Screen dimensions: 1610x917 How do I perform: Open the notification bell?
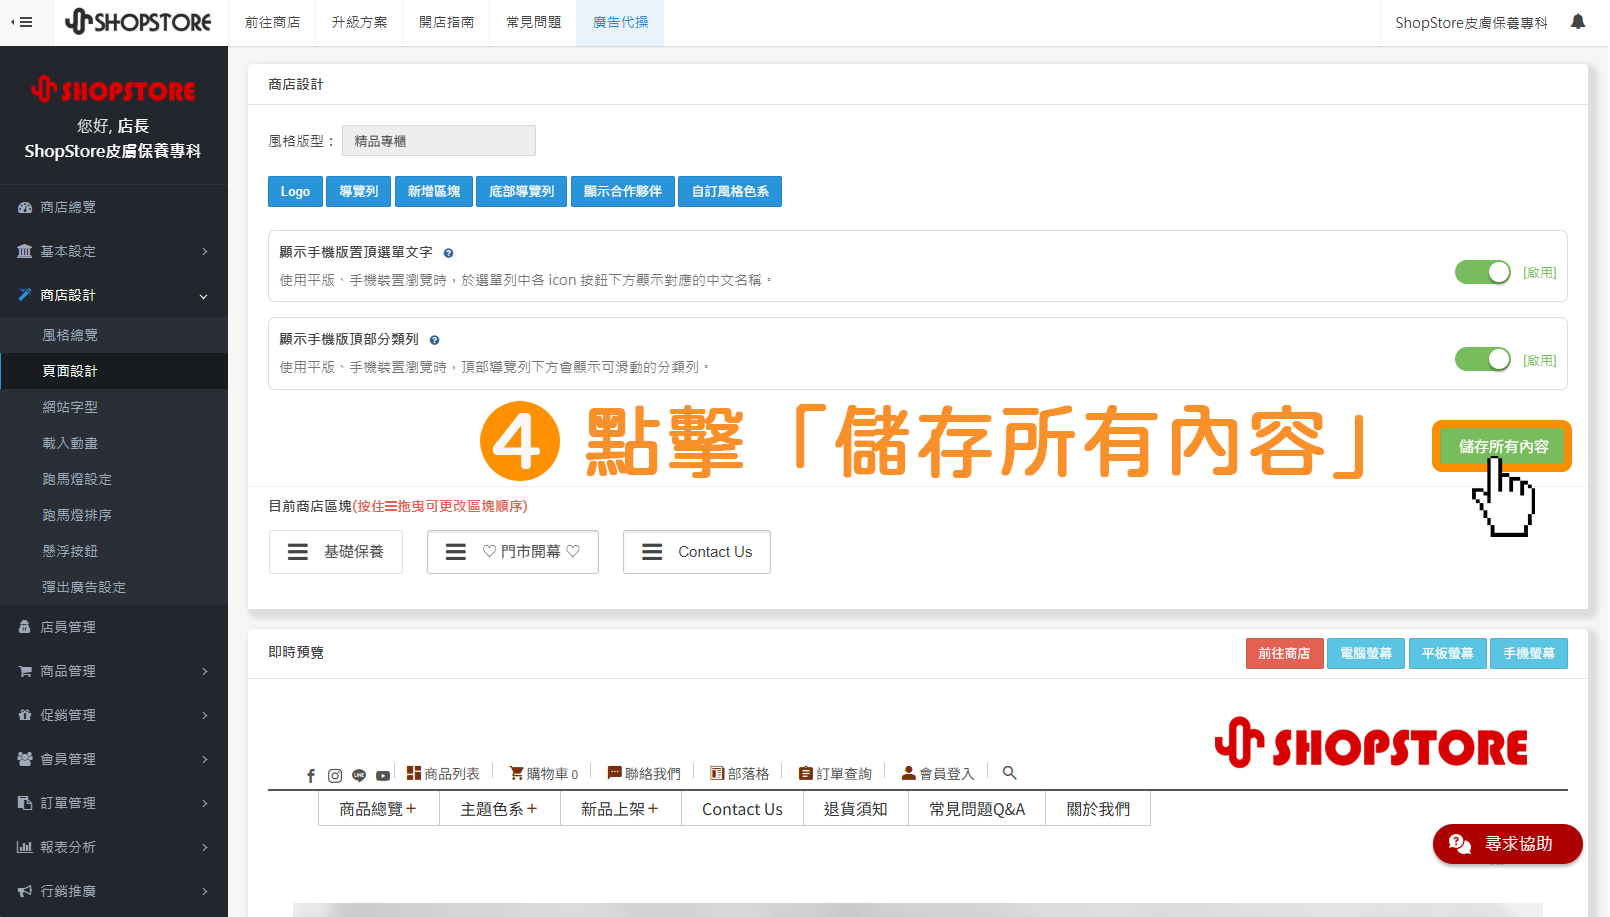[x=1578, y=21]
